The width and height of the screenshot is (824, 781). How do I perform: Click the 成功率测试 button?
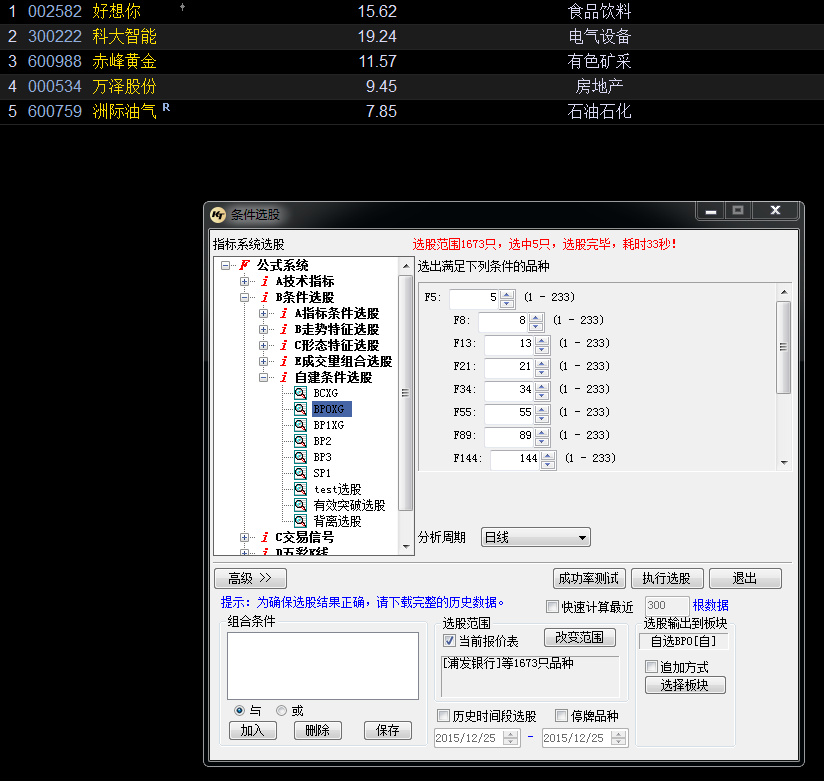tap(589, 578)
